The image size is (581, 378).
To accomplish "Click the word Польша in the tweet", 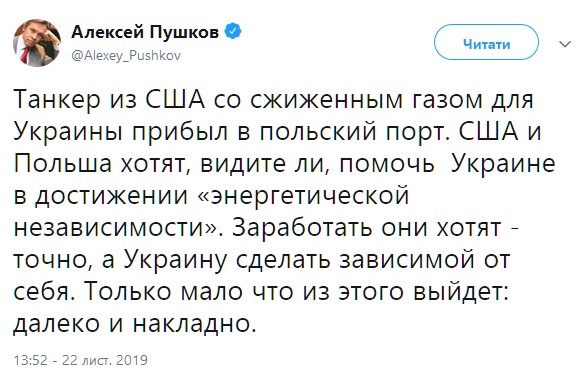I will (x=63, y=164).
